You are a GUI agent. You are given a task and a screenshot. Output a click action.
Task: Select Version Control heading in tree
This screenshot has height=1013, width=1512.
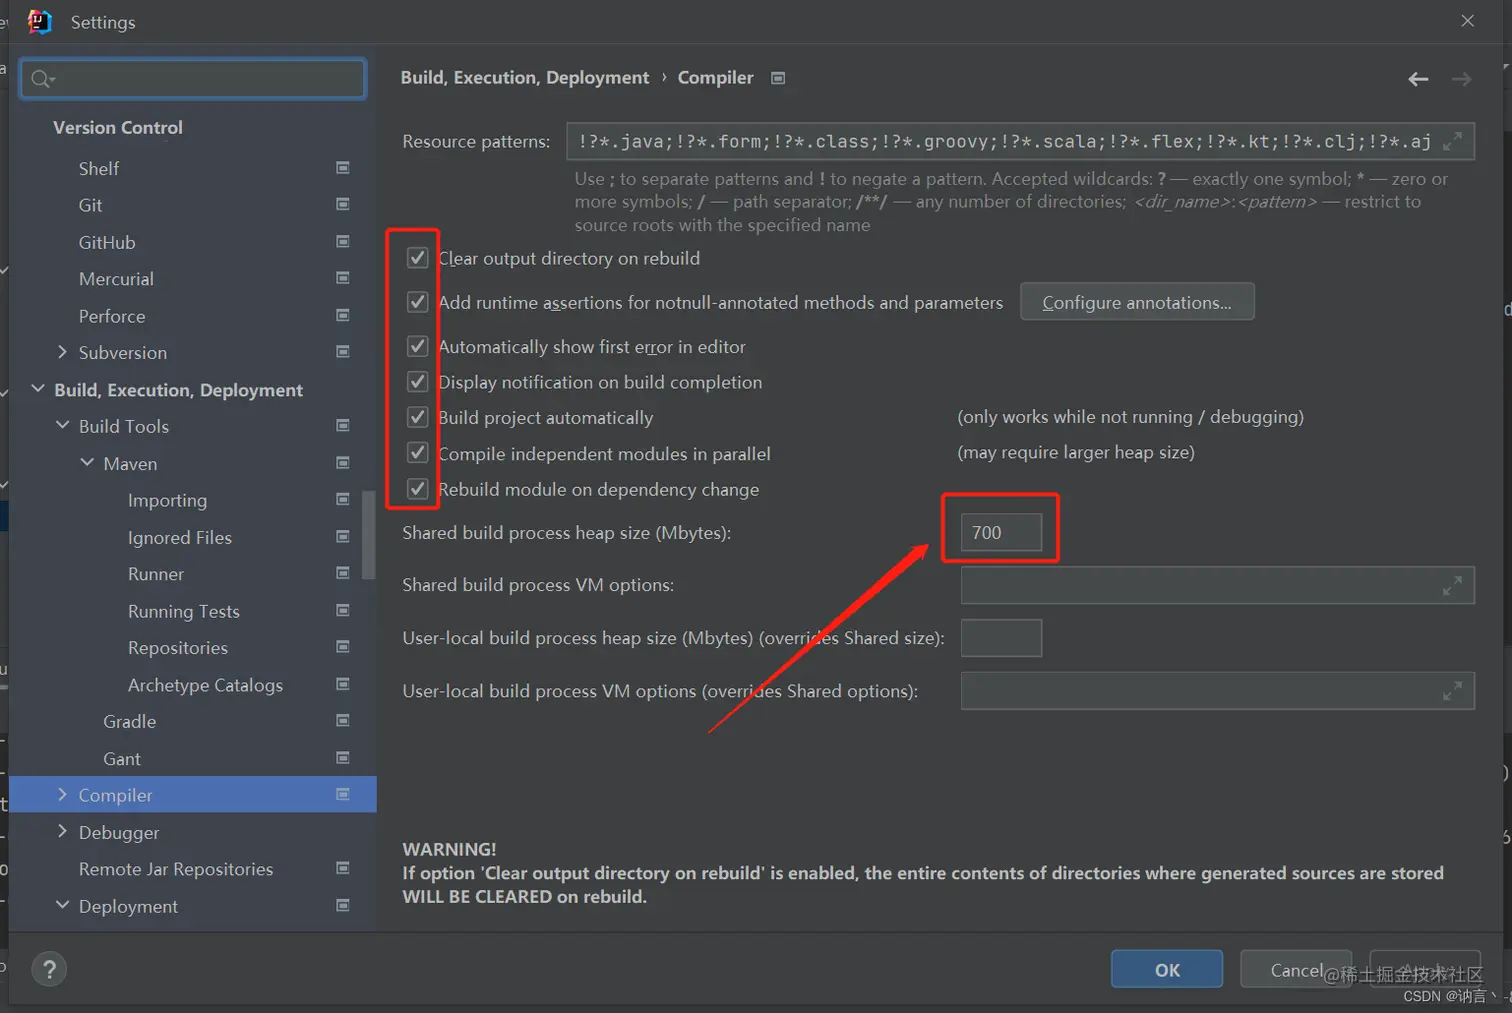118,128
